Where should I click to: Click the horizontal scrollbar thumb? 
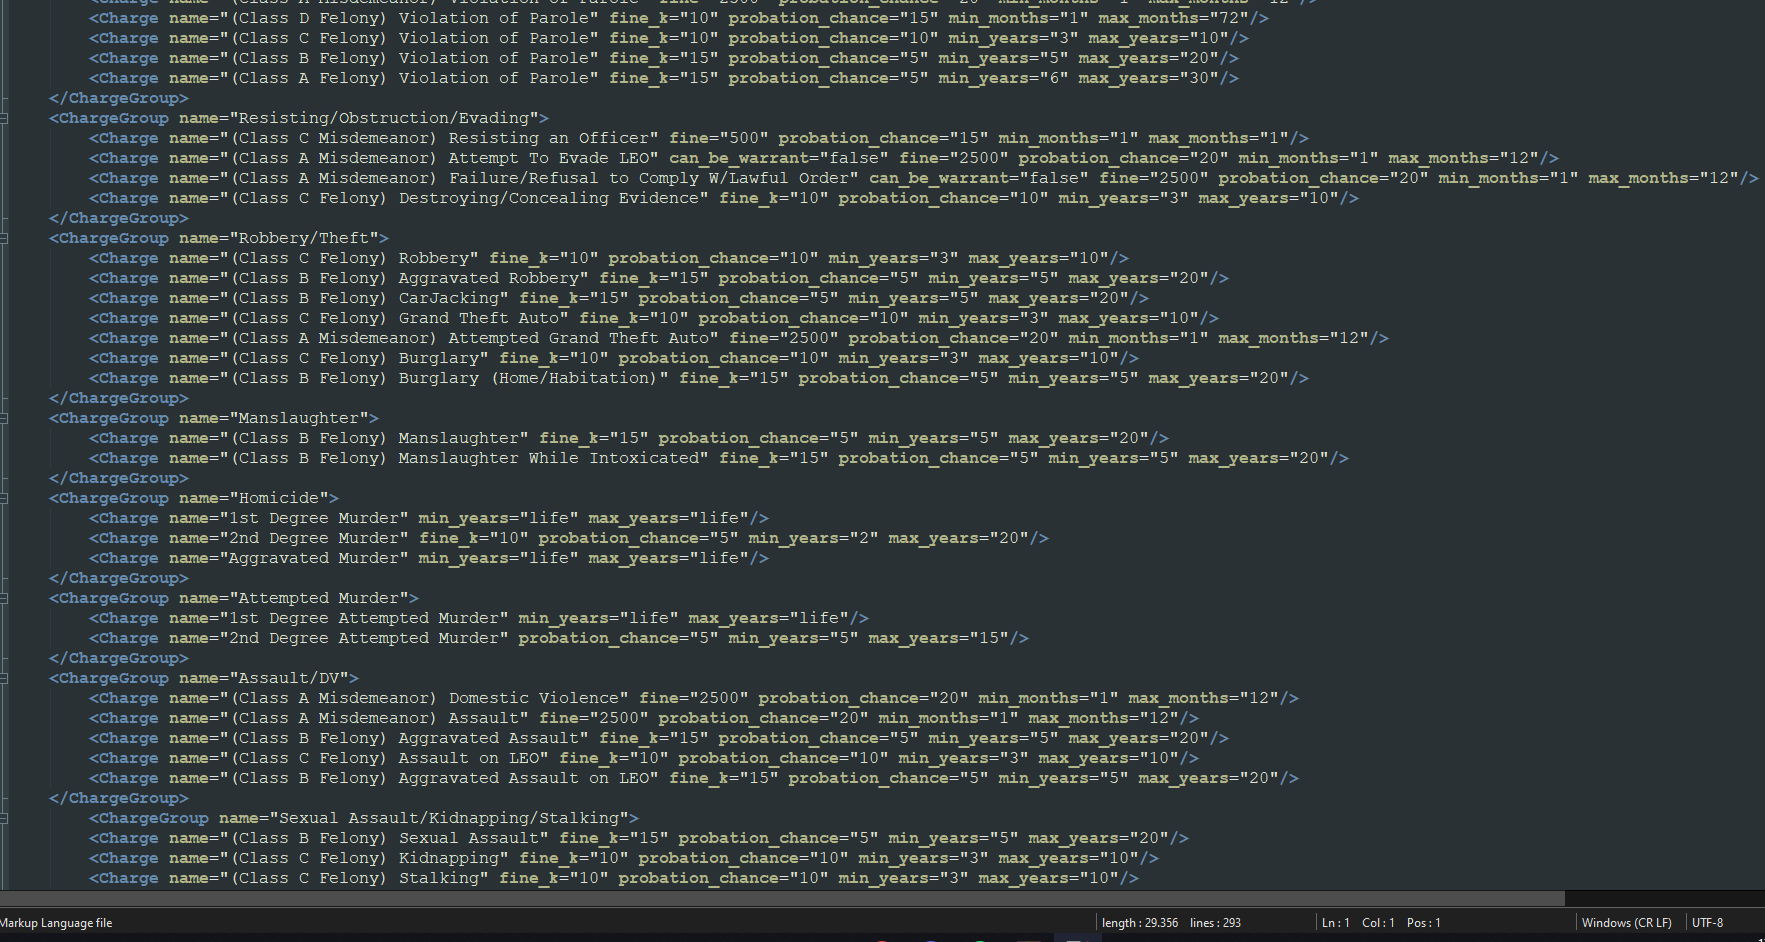pyautogui.click(x=780, y=898)
